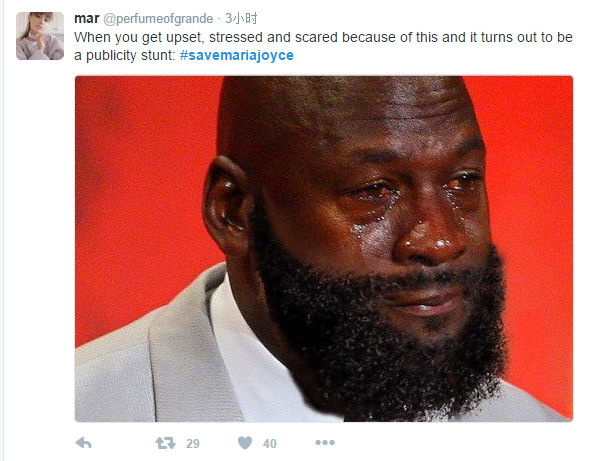Open the @perfumeofgrande handle

pos(158,18)
